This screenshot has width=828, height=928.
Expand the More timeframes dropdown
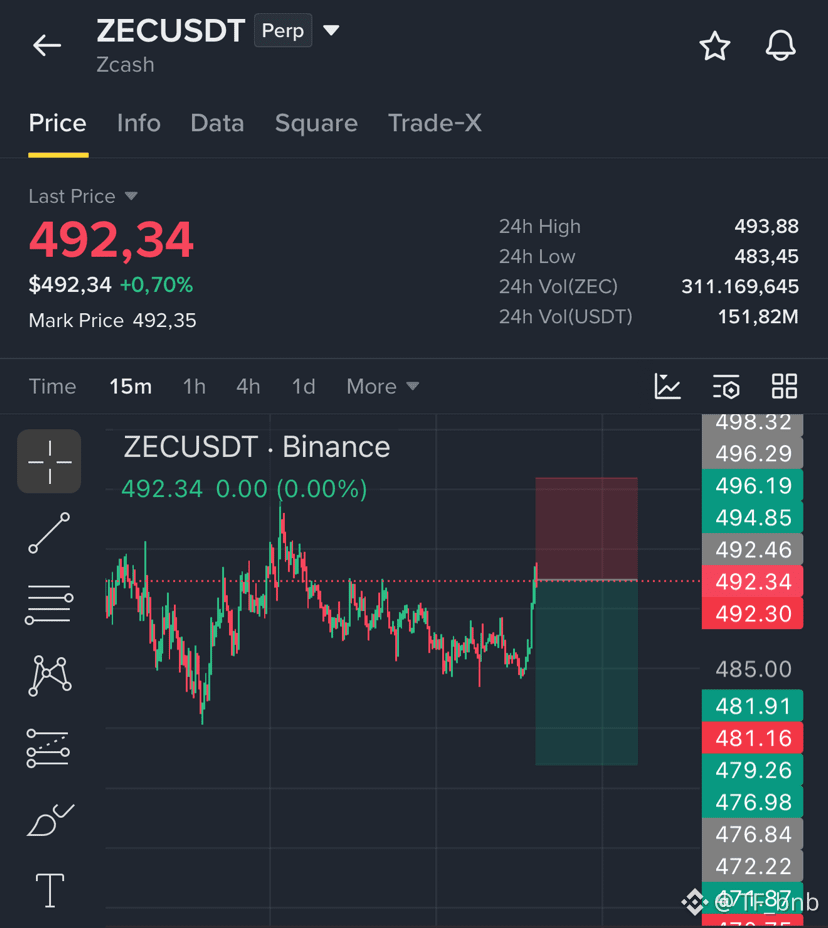pyautogui.click(x=383, y=386)
